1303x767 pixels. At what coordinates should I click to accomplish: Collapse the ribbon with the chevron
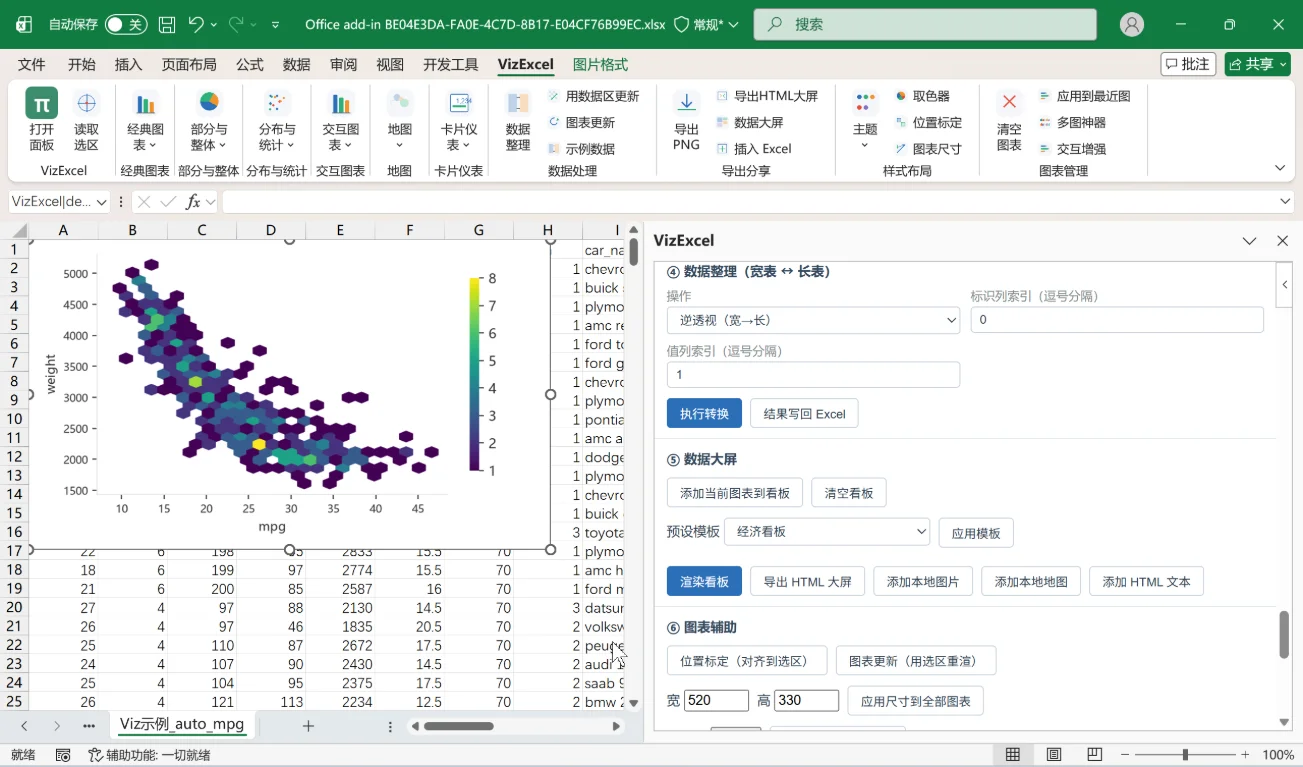point(1280,168)
